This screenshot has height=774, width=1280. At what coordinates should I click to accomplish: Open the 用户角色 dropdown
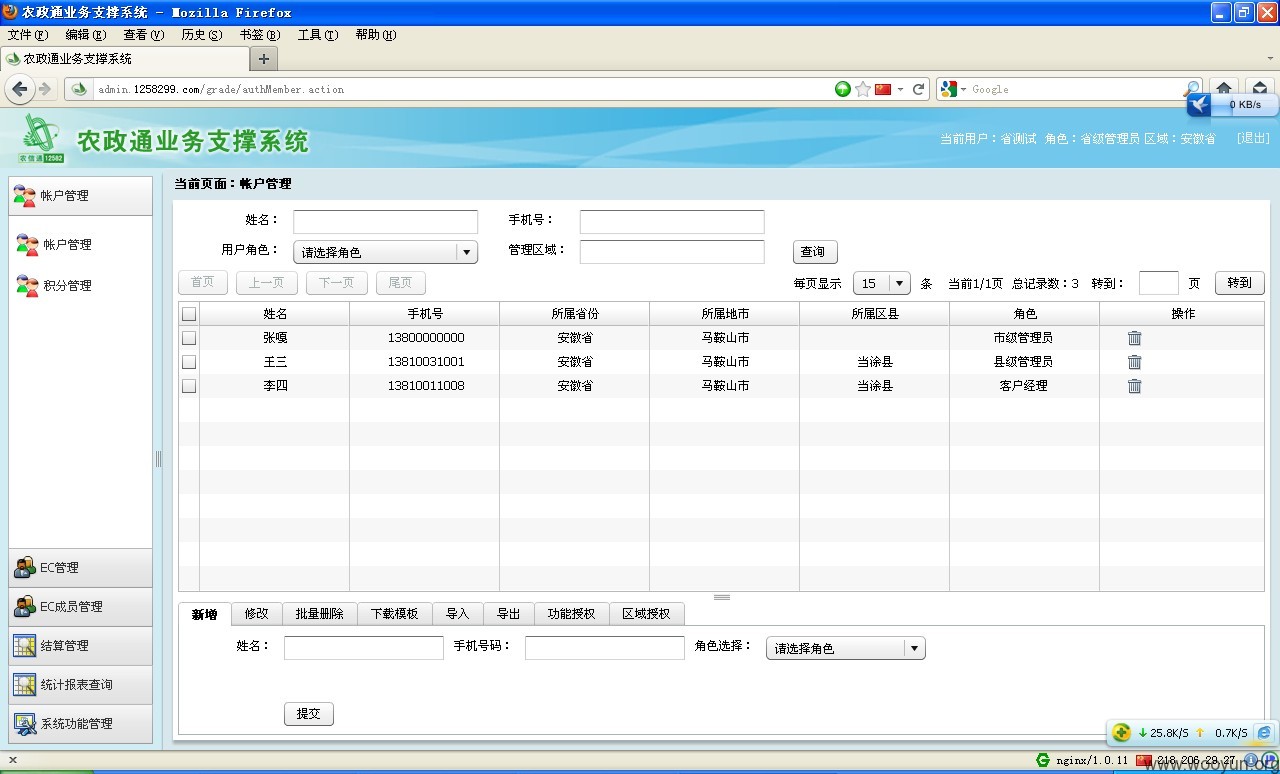pyautogui.click(x=385, y=252)
